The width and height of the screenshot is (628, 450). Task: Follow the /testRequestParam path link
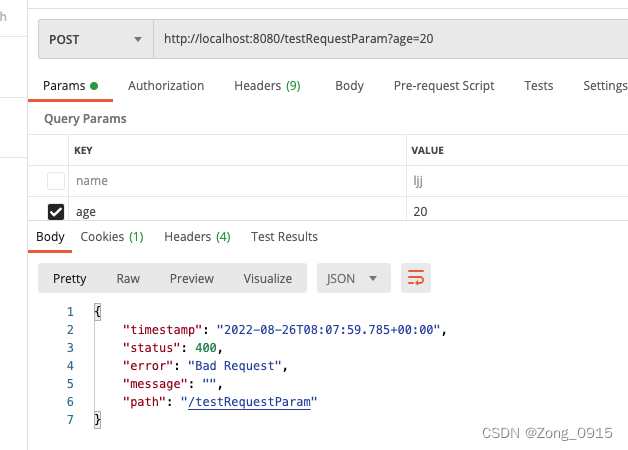tap(252, 401)
